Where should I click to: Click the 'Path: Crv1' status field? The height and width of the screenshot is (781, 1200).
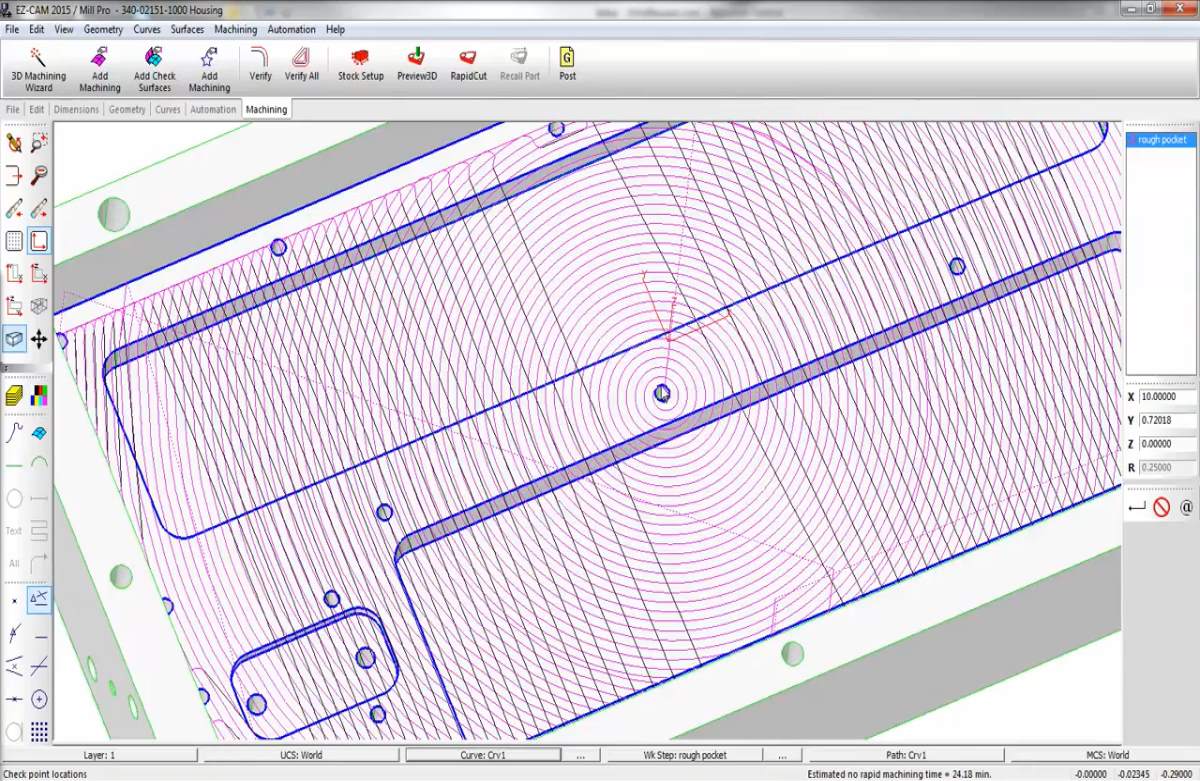pyautogui.click(x=905, y=755)
